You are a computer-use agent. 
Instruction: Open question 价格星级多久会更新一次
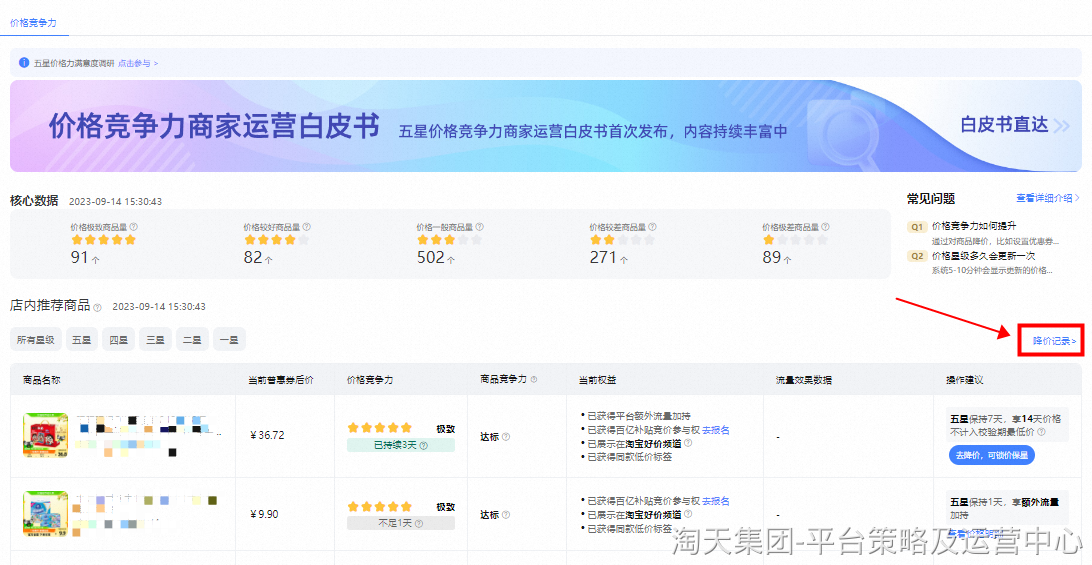(x=983, y=256)
